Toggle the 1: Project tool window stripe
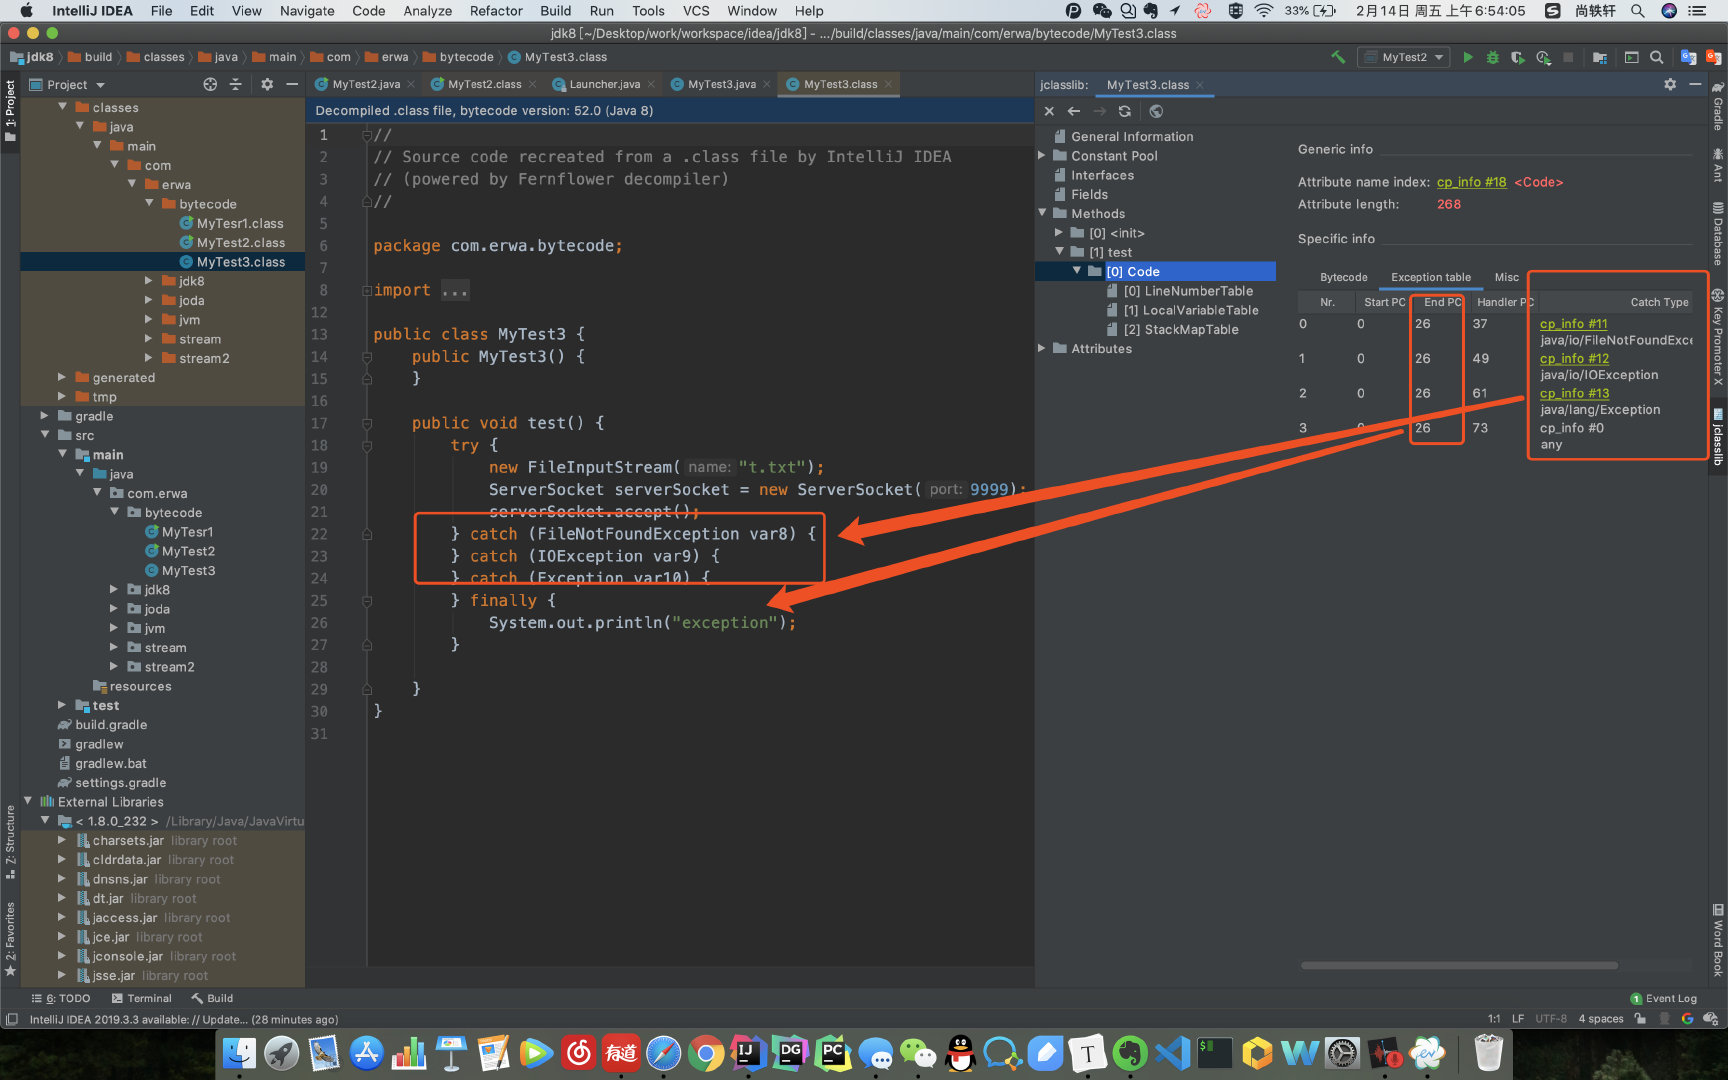 tap(10, 111)
